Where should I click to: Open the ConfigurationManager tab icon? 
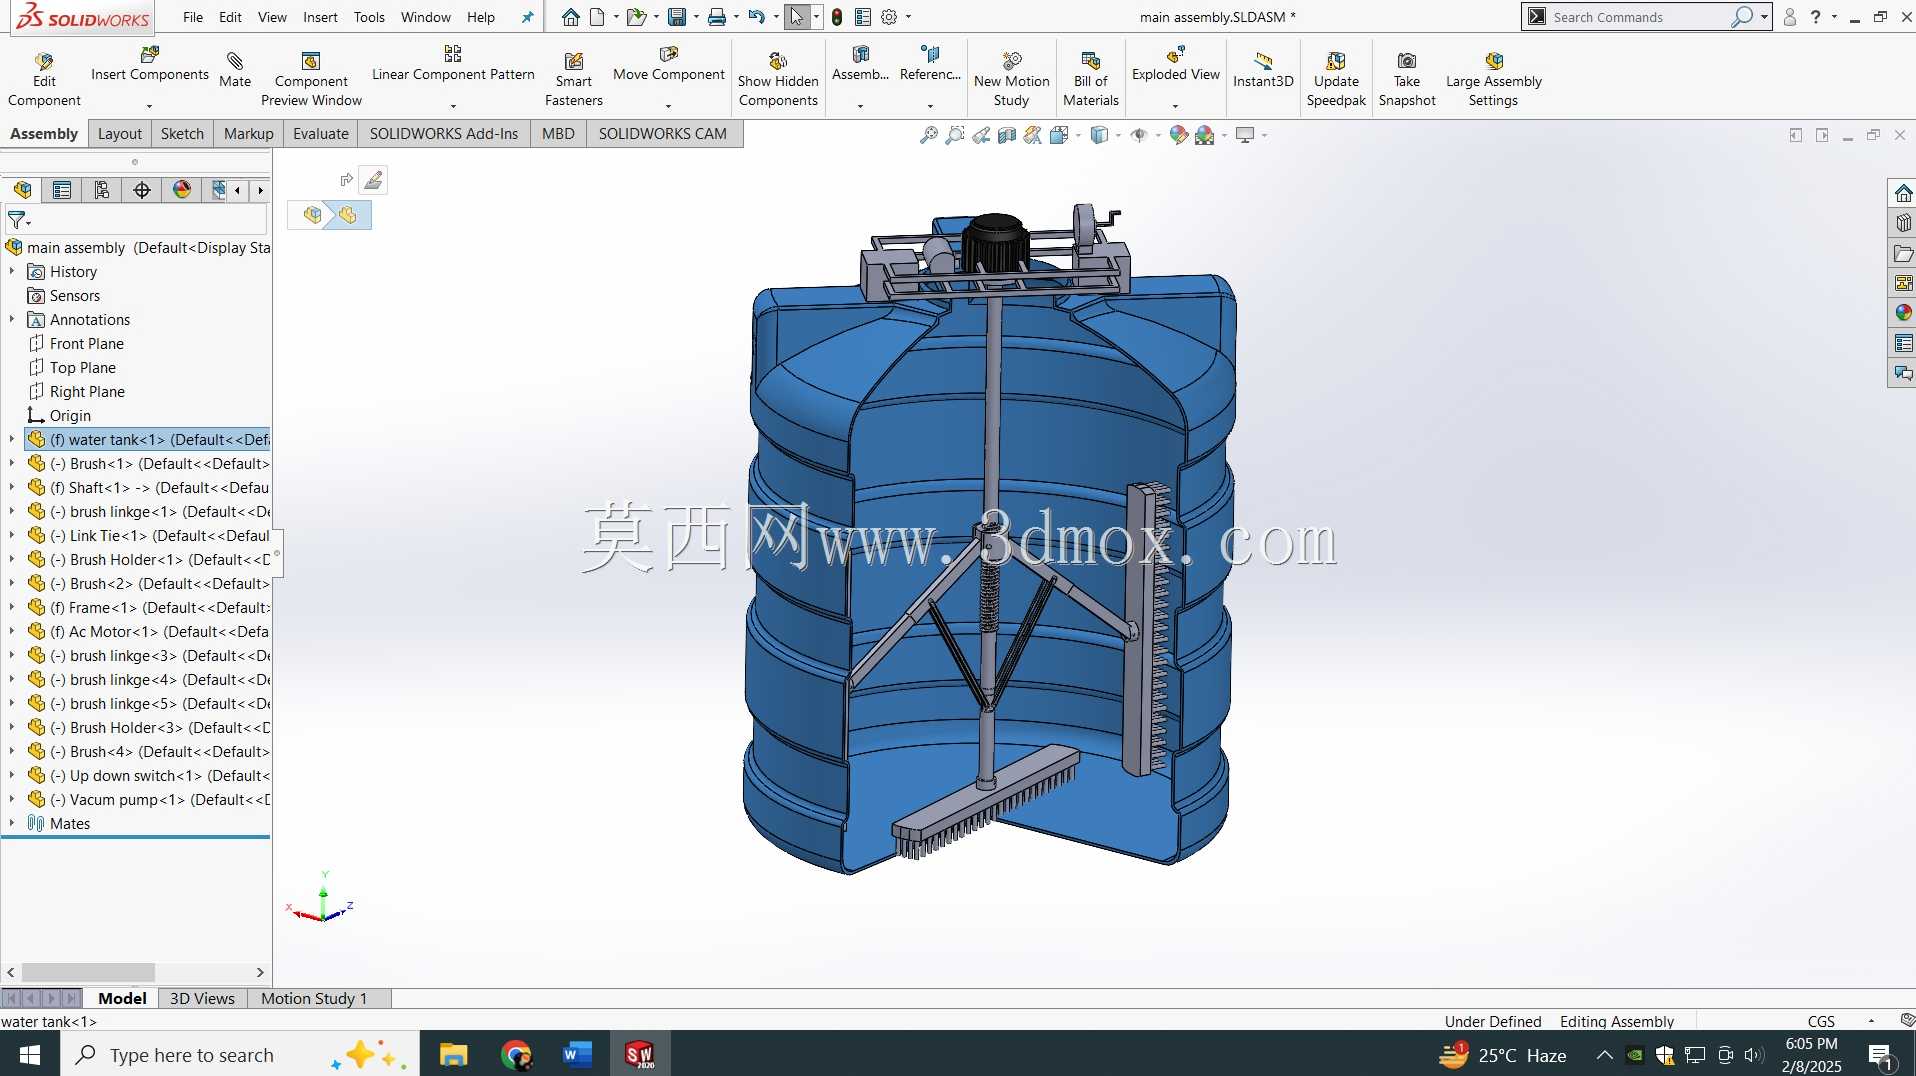(102, 190)
